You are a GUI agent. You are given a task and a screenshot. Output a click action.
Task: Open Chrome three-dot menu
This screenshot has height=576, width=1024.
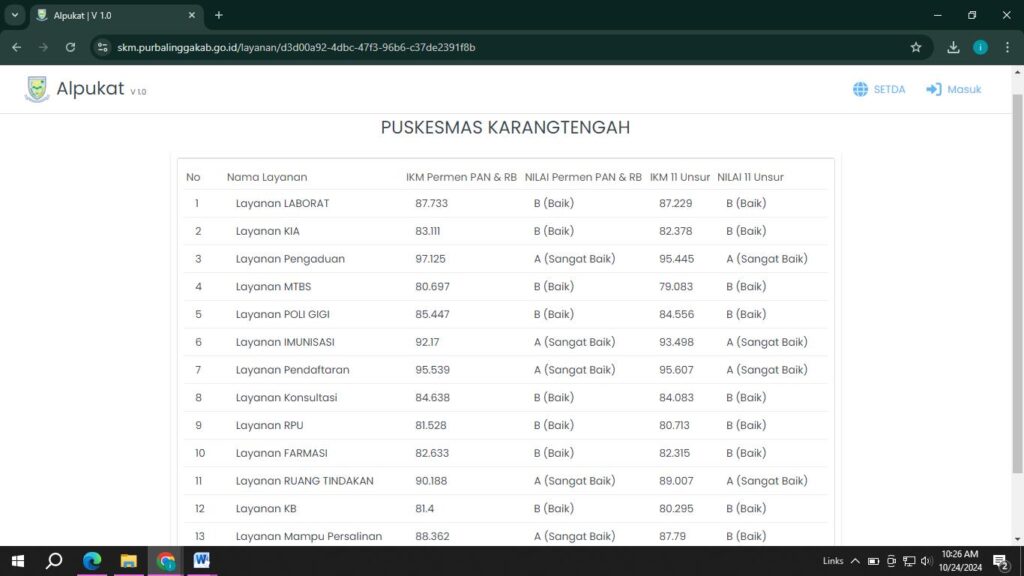(x=1007, y=47)
